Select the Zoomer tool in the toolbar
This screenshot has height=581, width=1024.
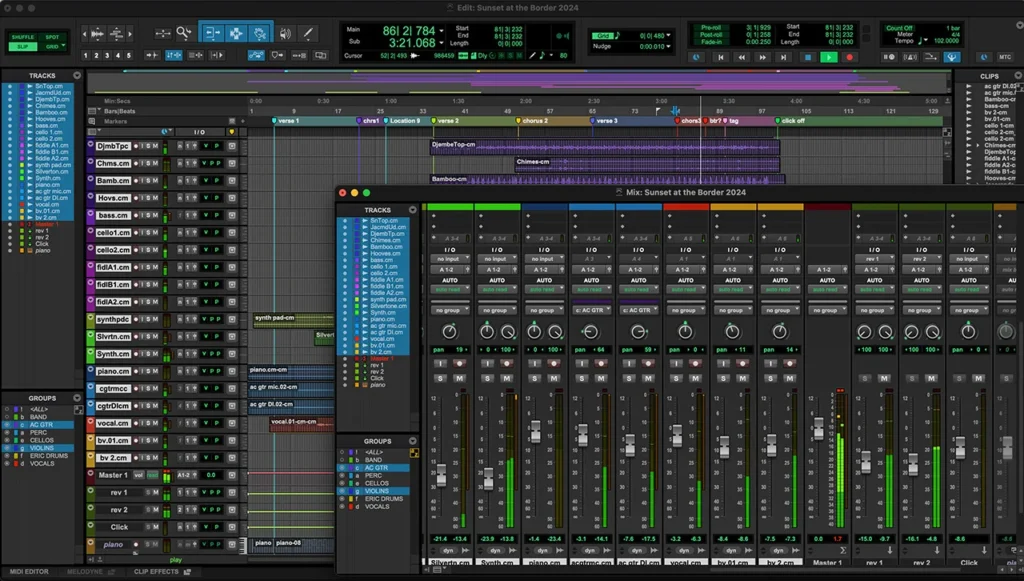184,32
